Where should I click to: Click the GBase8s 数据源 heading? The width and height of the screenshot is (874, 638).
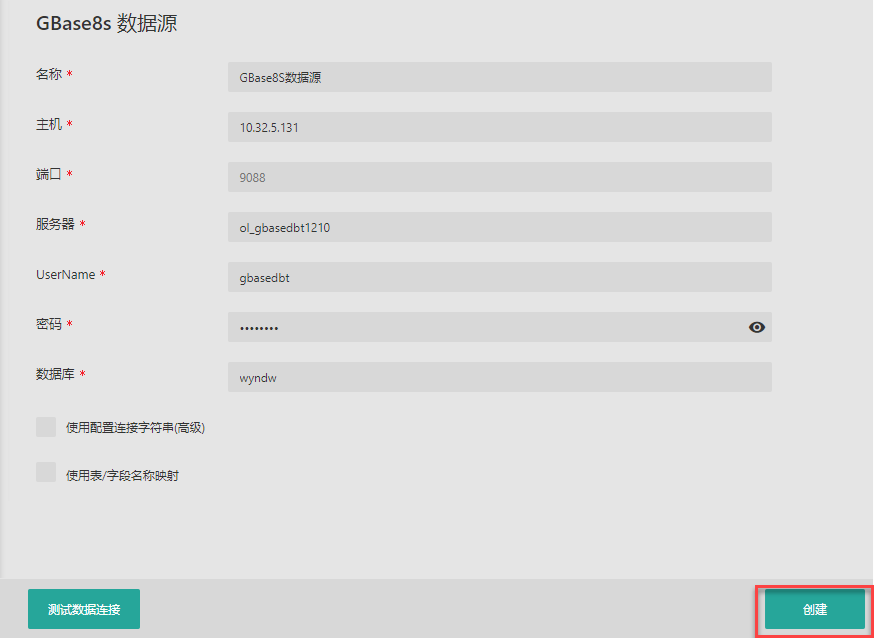pos(106,25)
